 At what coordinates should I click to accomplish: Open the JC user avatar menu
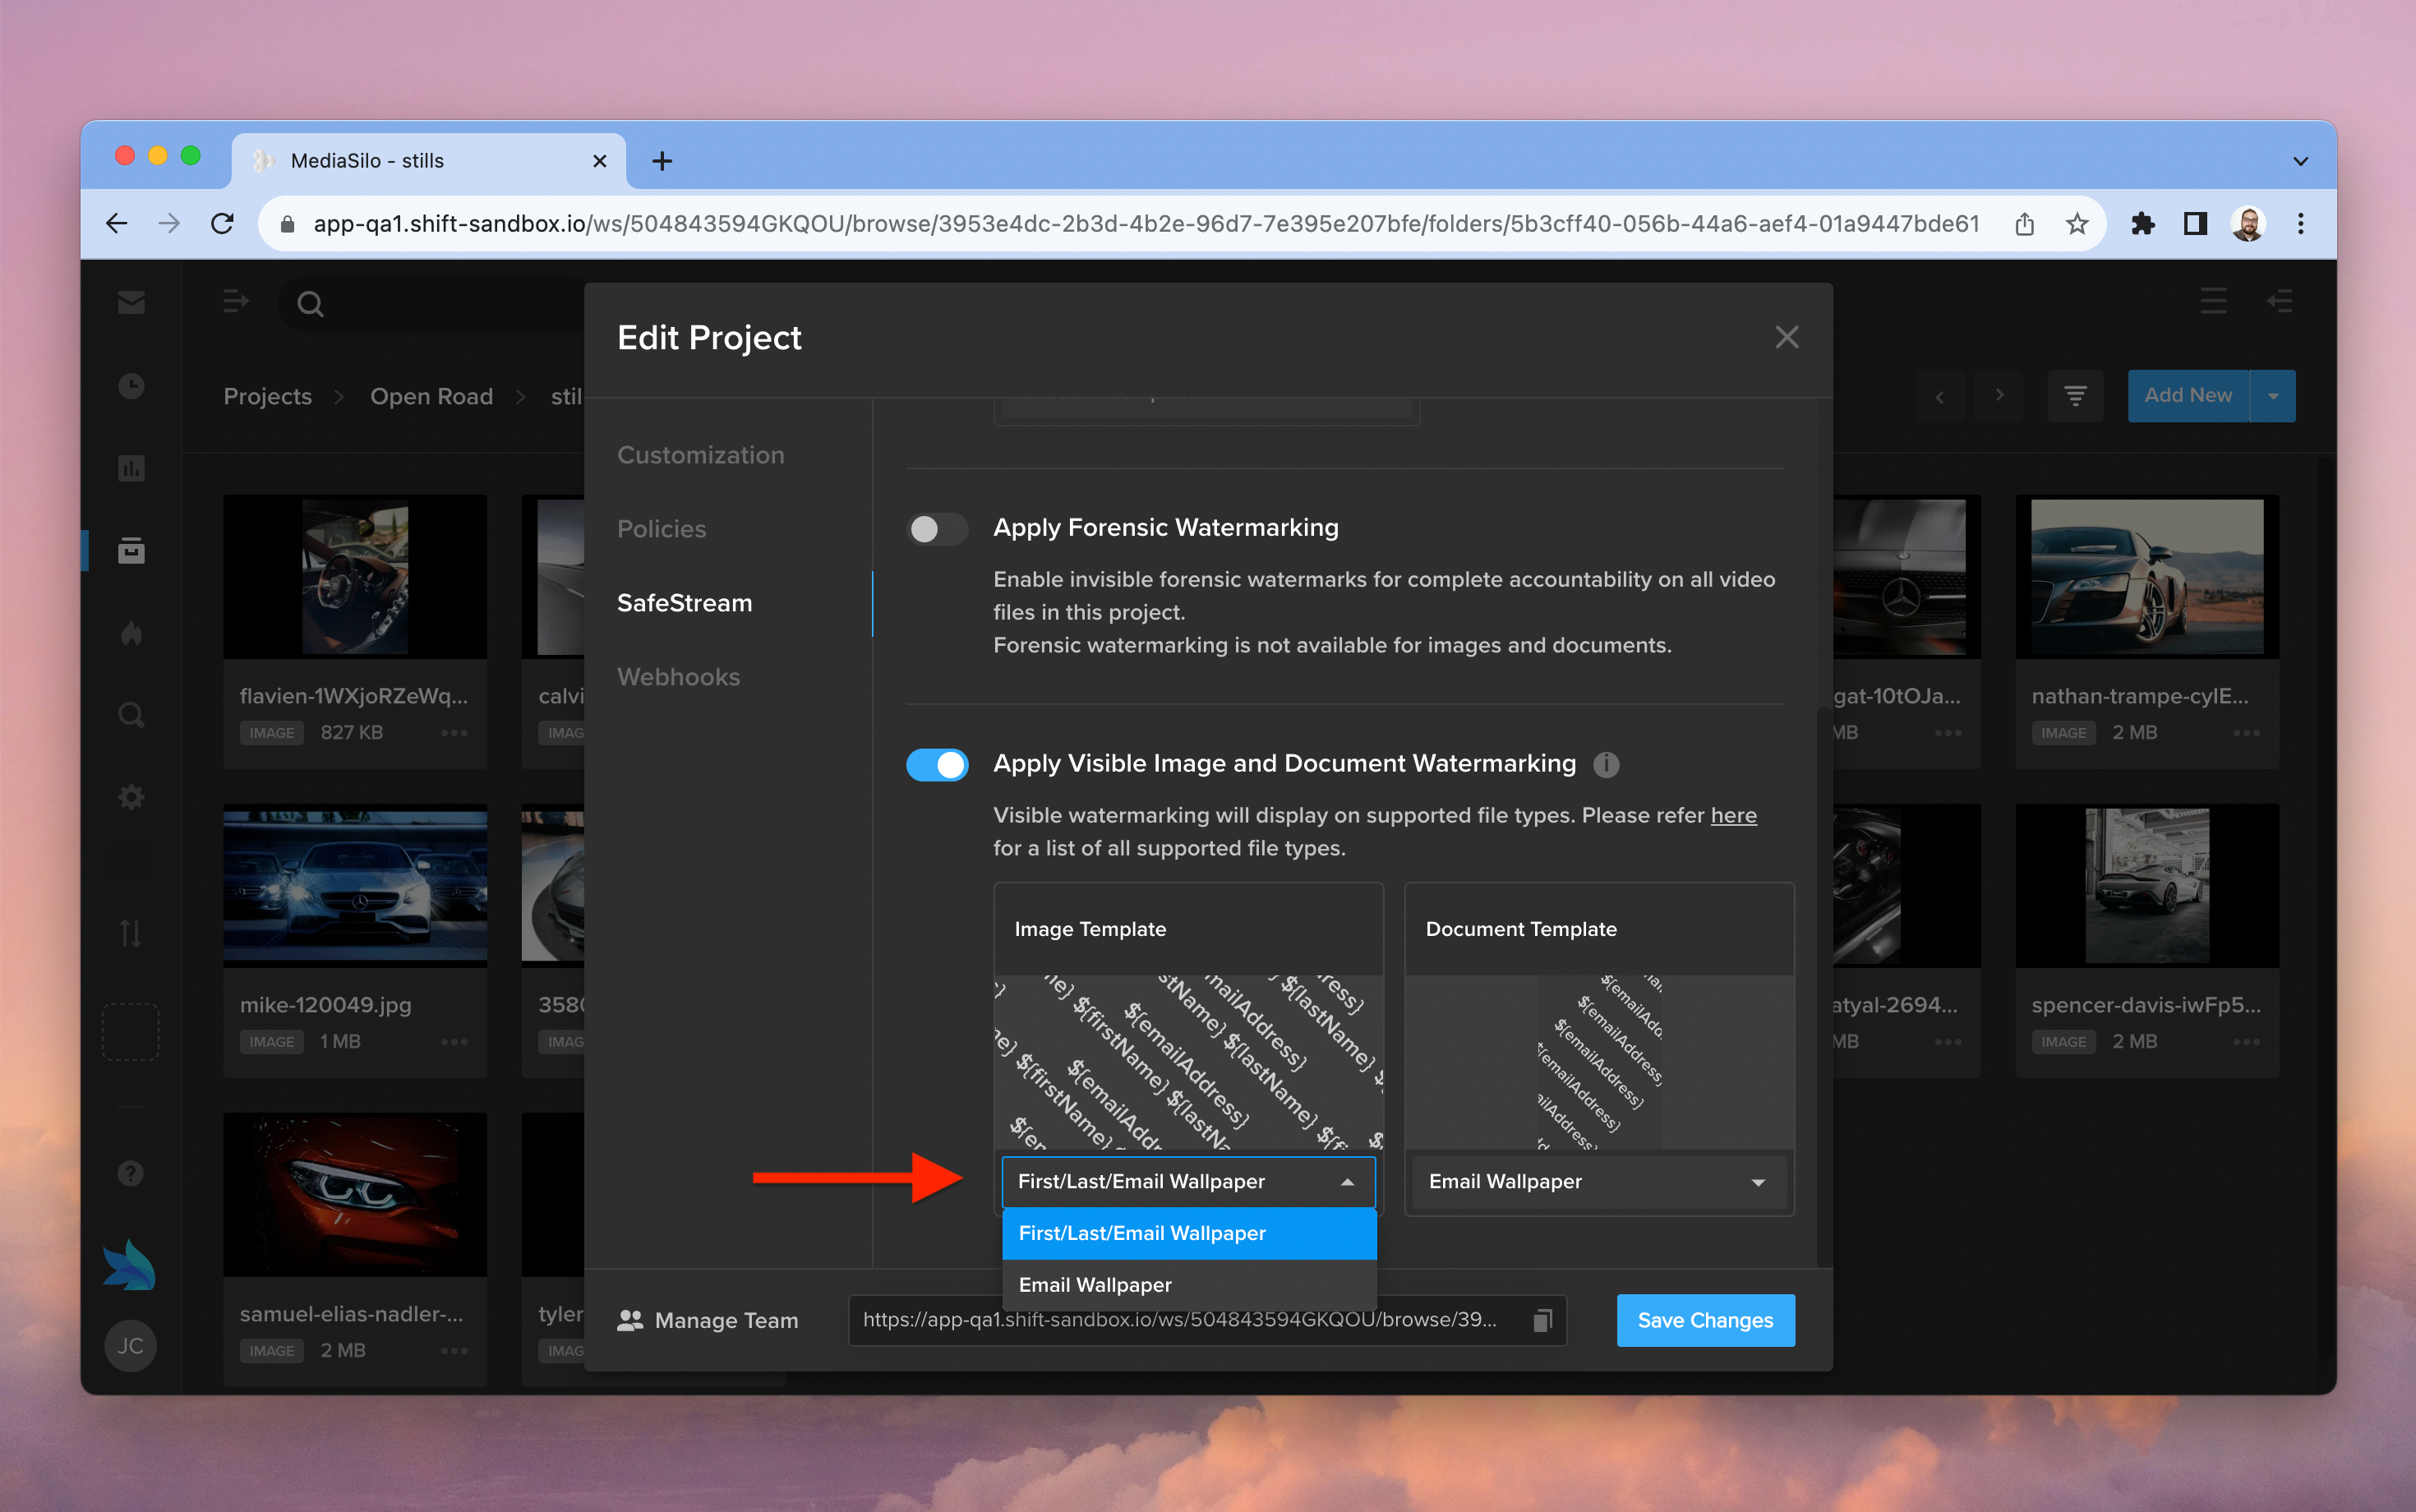click(130, 1346)
